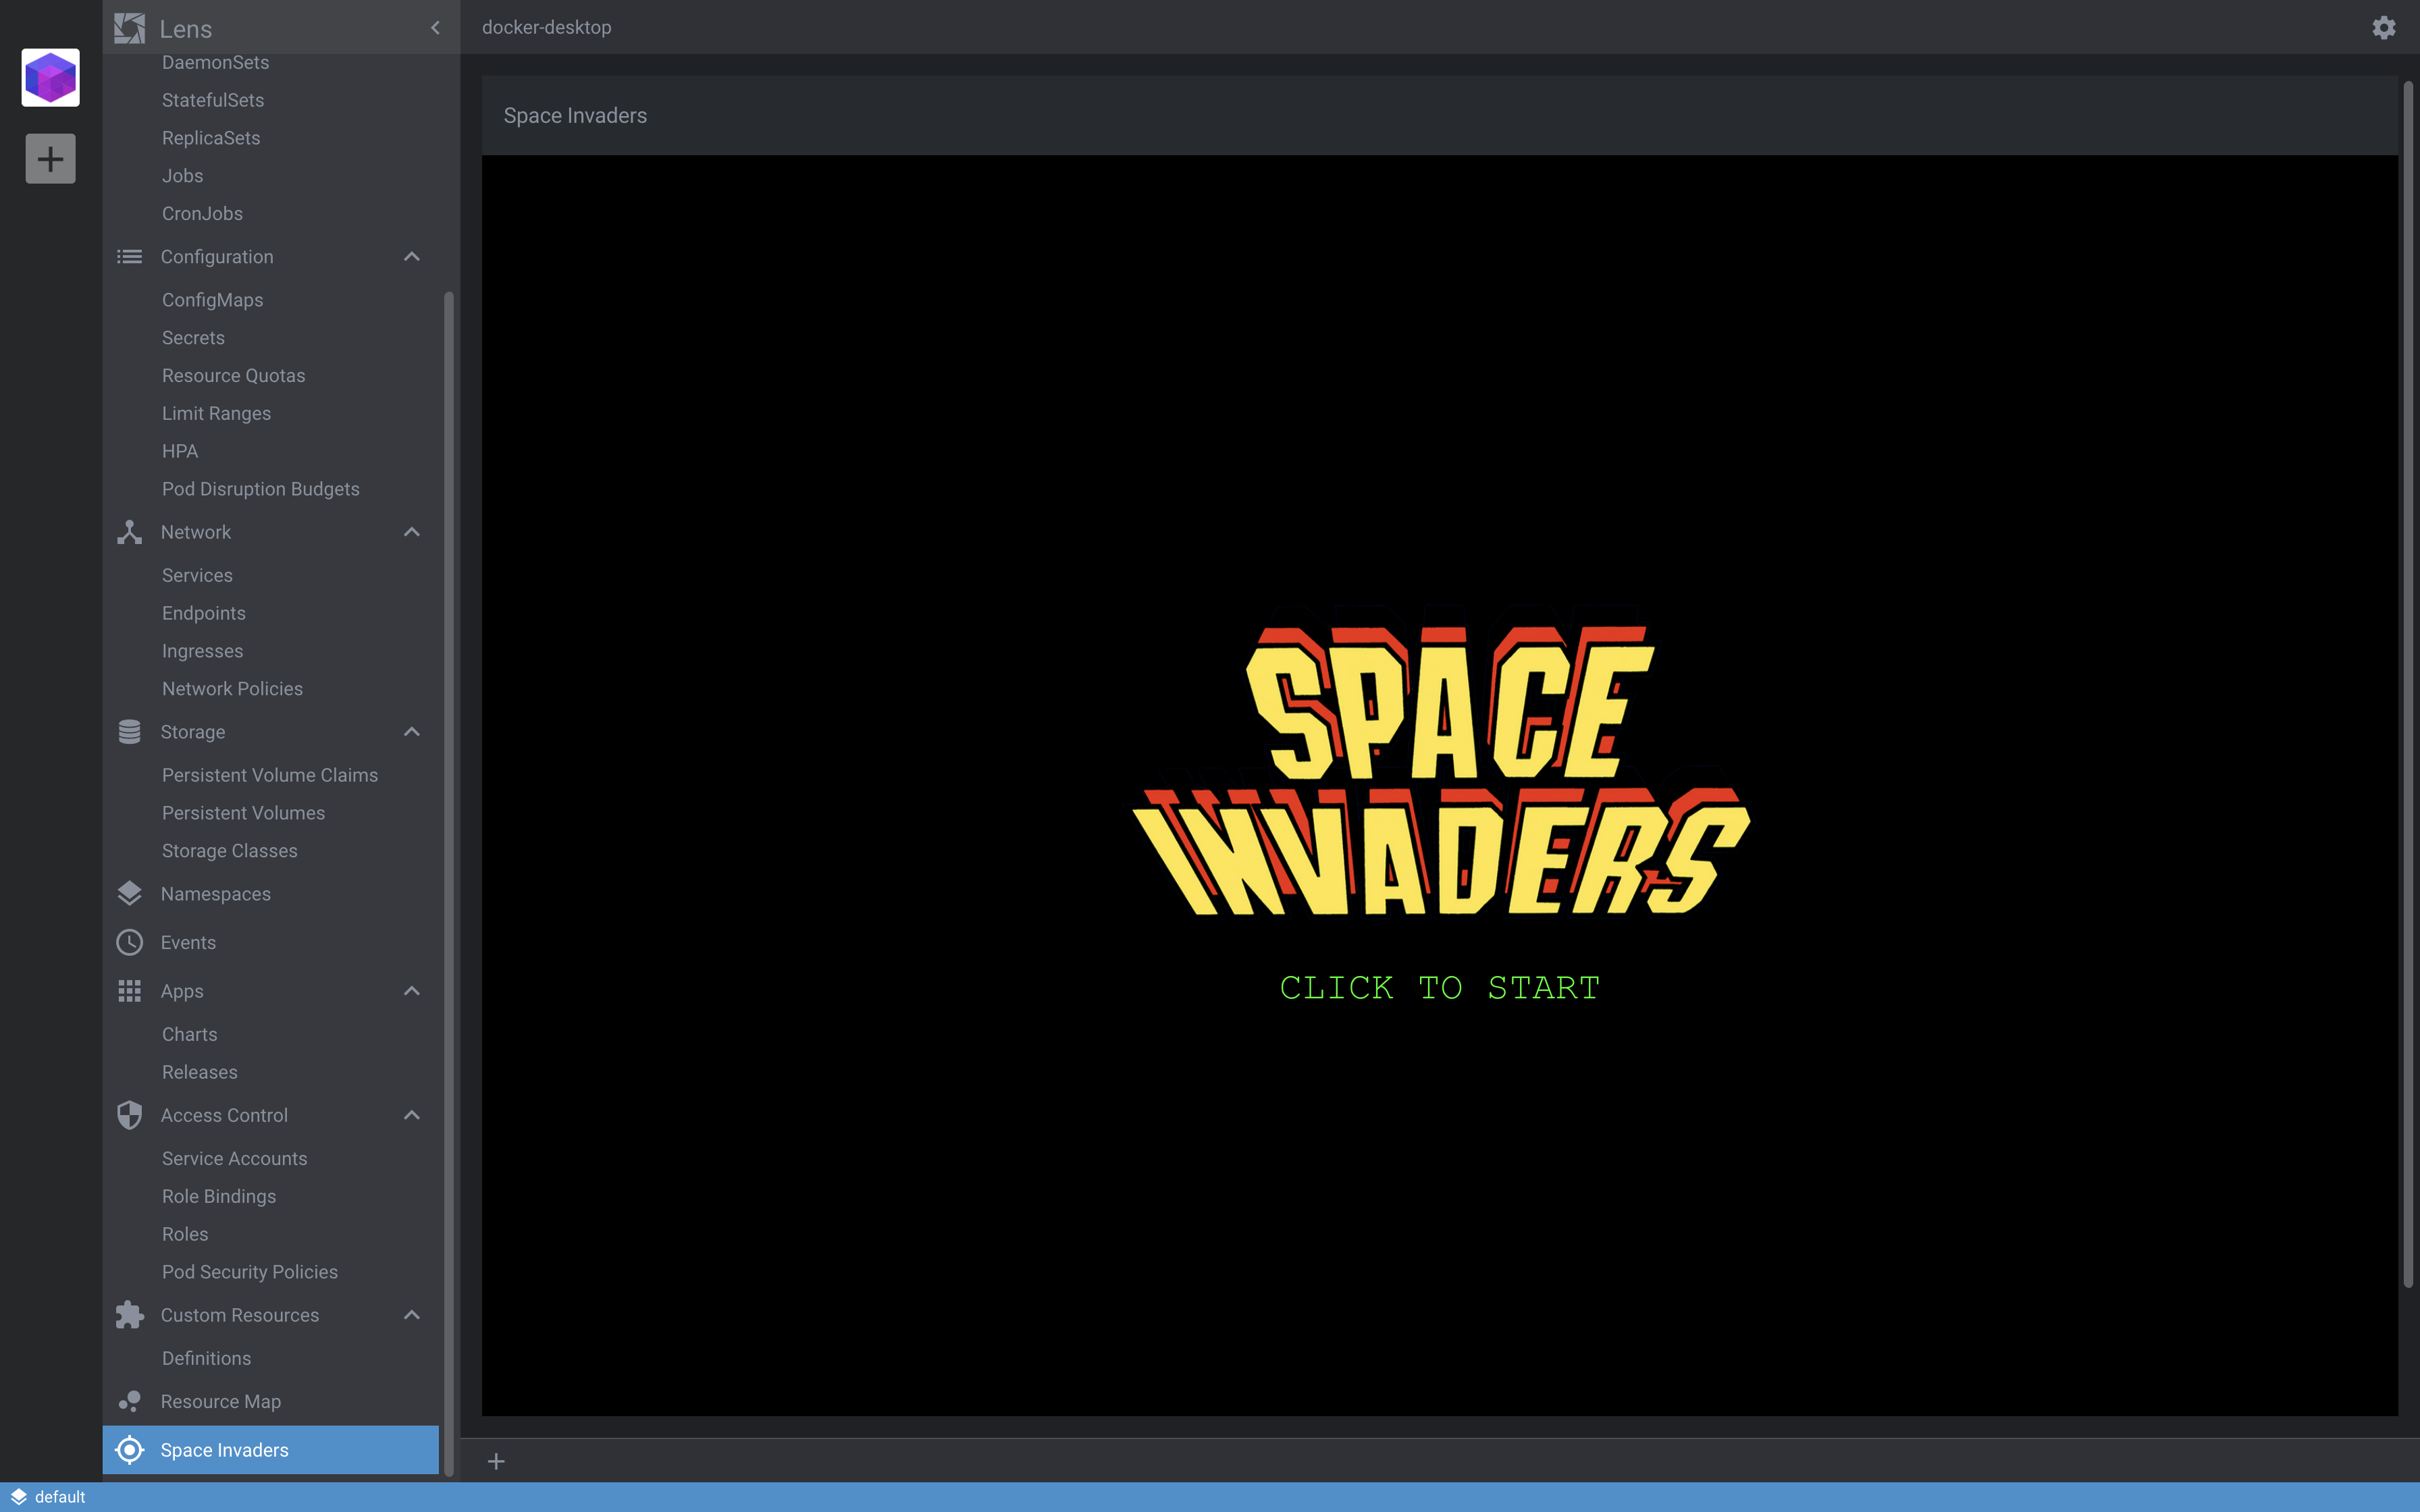The width and height of the screenshot is (2420, 1512).
Task: Open the settings gear icon
Action: [x=2384, y=27]
